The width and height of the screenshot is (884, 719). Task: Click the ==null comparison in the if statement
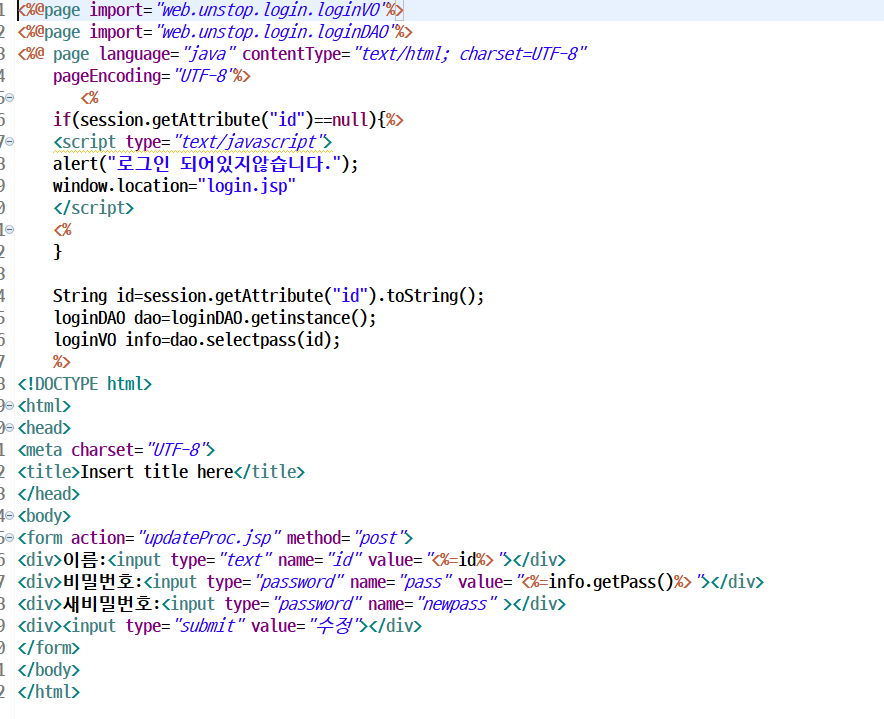[341, 120]
